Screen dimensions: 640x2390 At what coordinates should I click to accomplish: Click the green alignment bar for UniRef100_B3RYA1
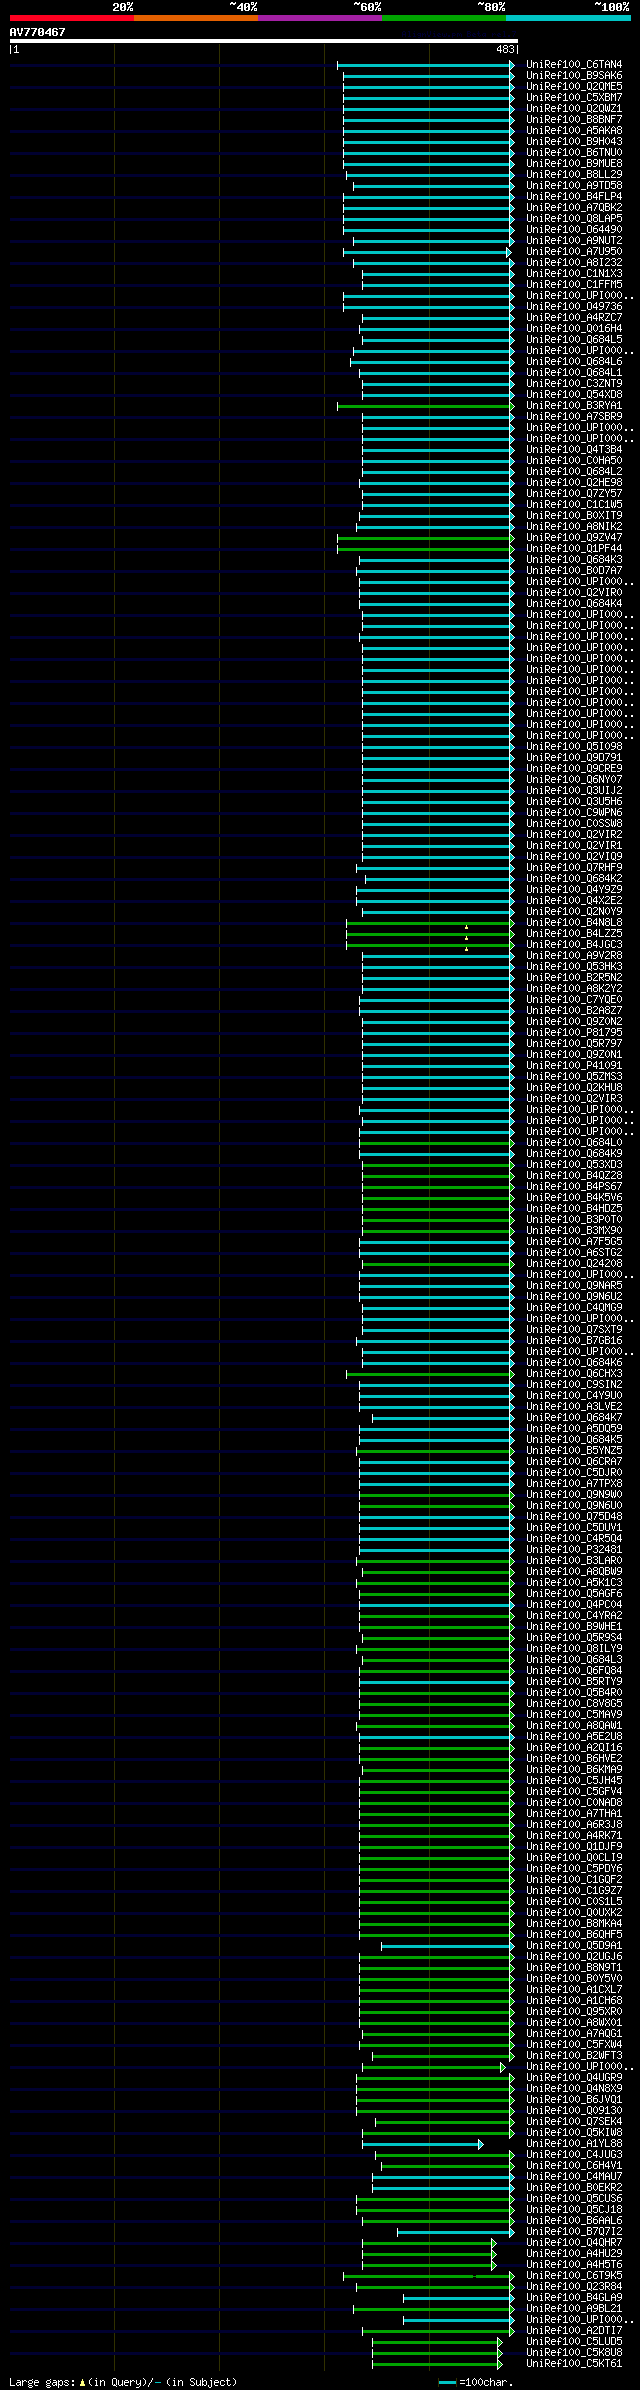pyautogui.click(x=425, y=406)
